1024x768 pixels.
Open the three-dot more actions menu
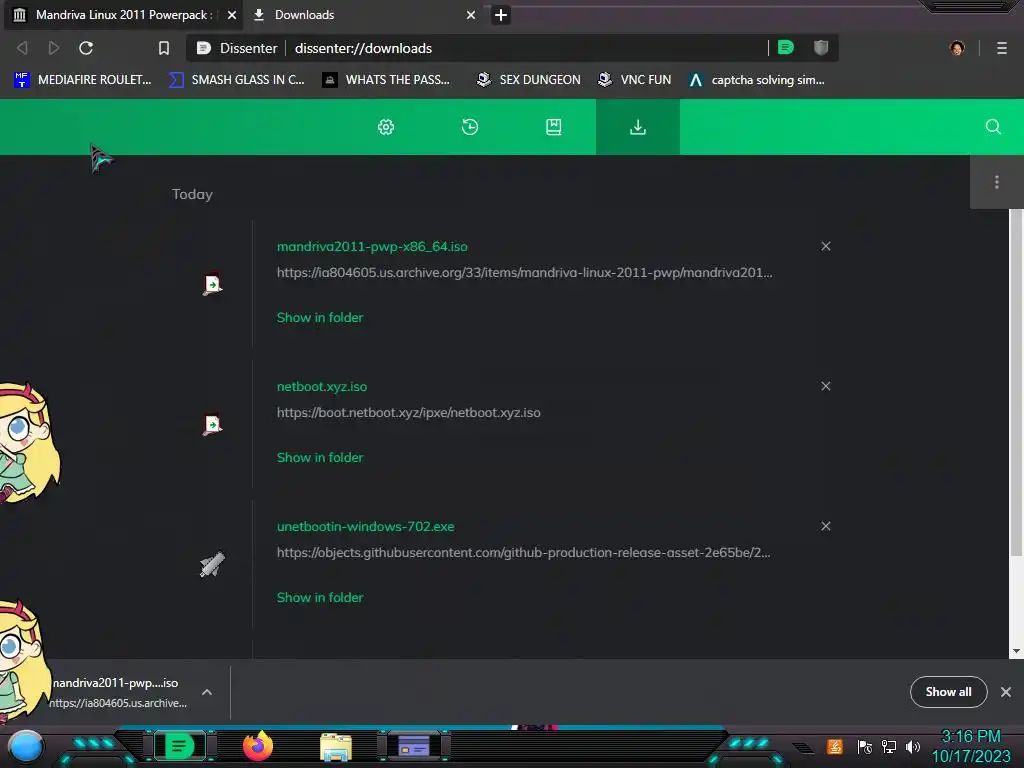[x=997, y=182]
